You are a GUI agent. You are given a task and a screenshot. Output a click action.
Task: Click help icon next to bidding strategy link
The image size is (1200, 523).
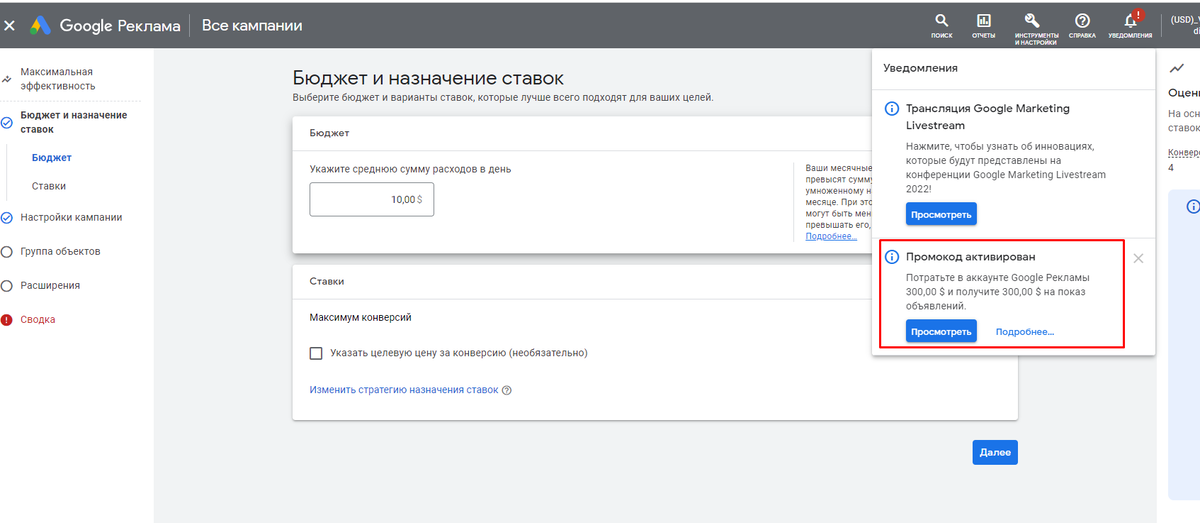(x=507, y=390)
